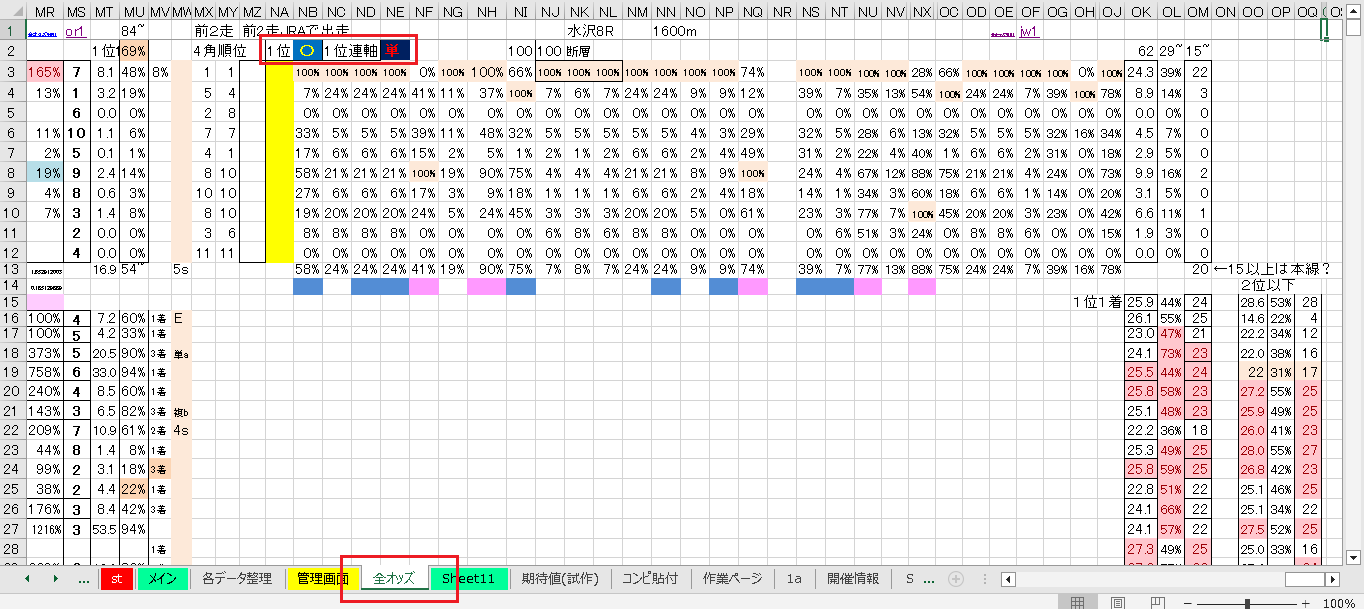Switch to the メイン sheet tab
The height and width of the screenshot is (609, 1366).
coord(163,579)
